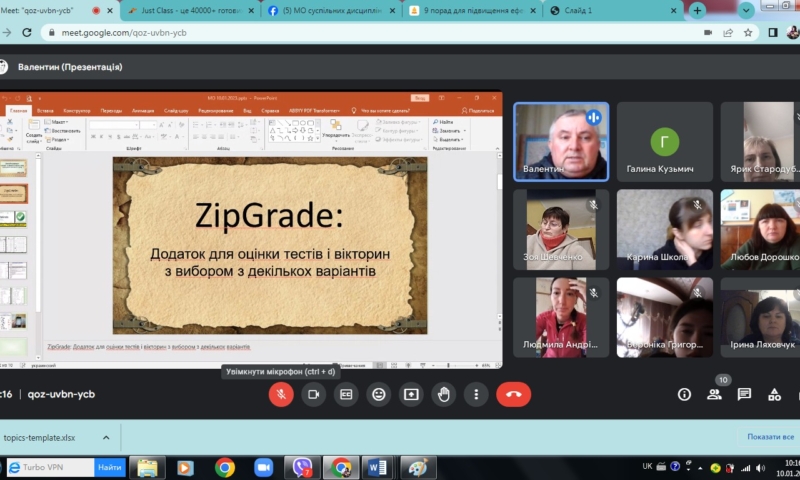Viewport: 800px width, 480px height.
Task: Select Ірина Ляховчук video tile
Action: click(760, 317)
